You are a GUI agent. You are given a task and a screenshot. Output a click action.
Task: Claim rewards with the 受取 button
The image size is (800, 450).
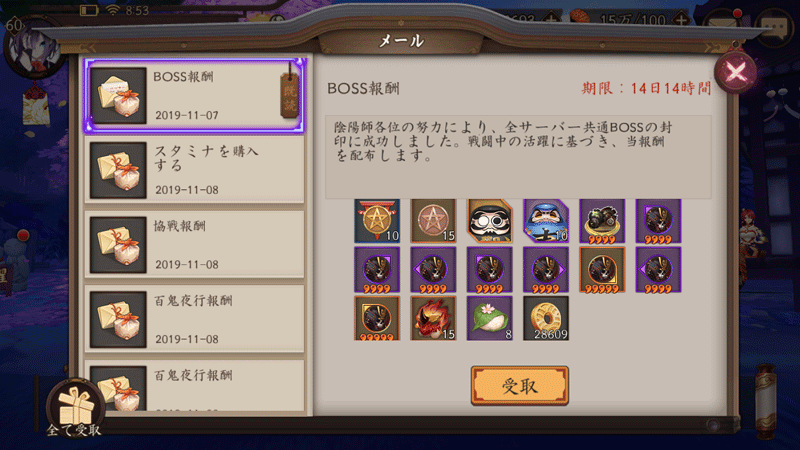click(x=519, y=386)
